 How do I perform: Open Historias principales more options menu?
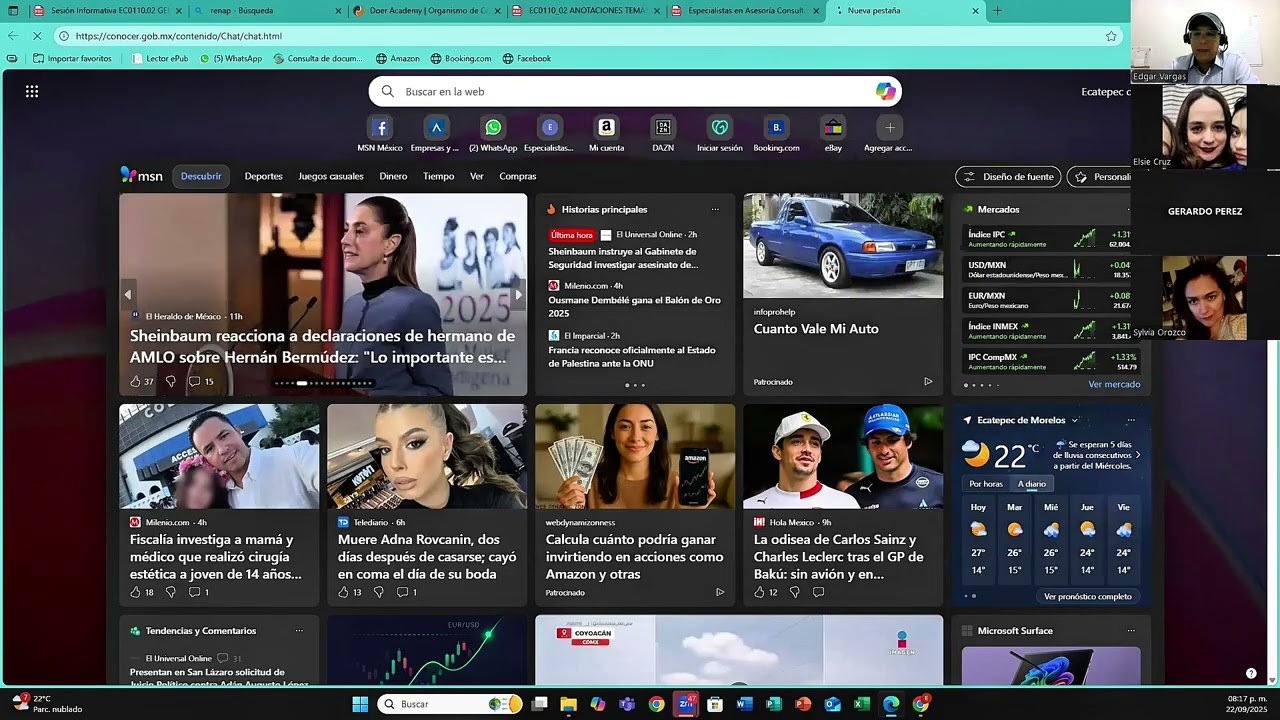tap(715, 209)
